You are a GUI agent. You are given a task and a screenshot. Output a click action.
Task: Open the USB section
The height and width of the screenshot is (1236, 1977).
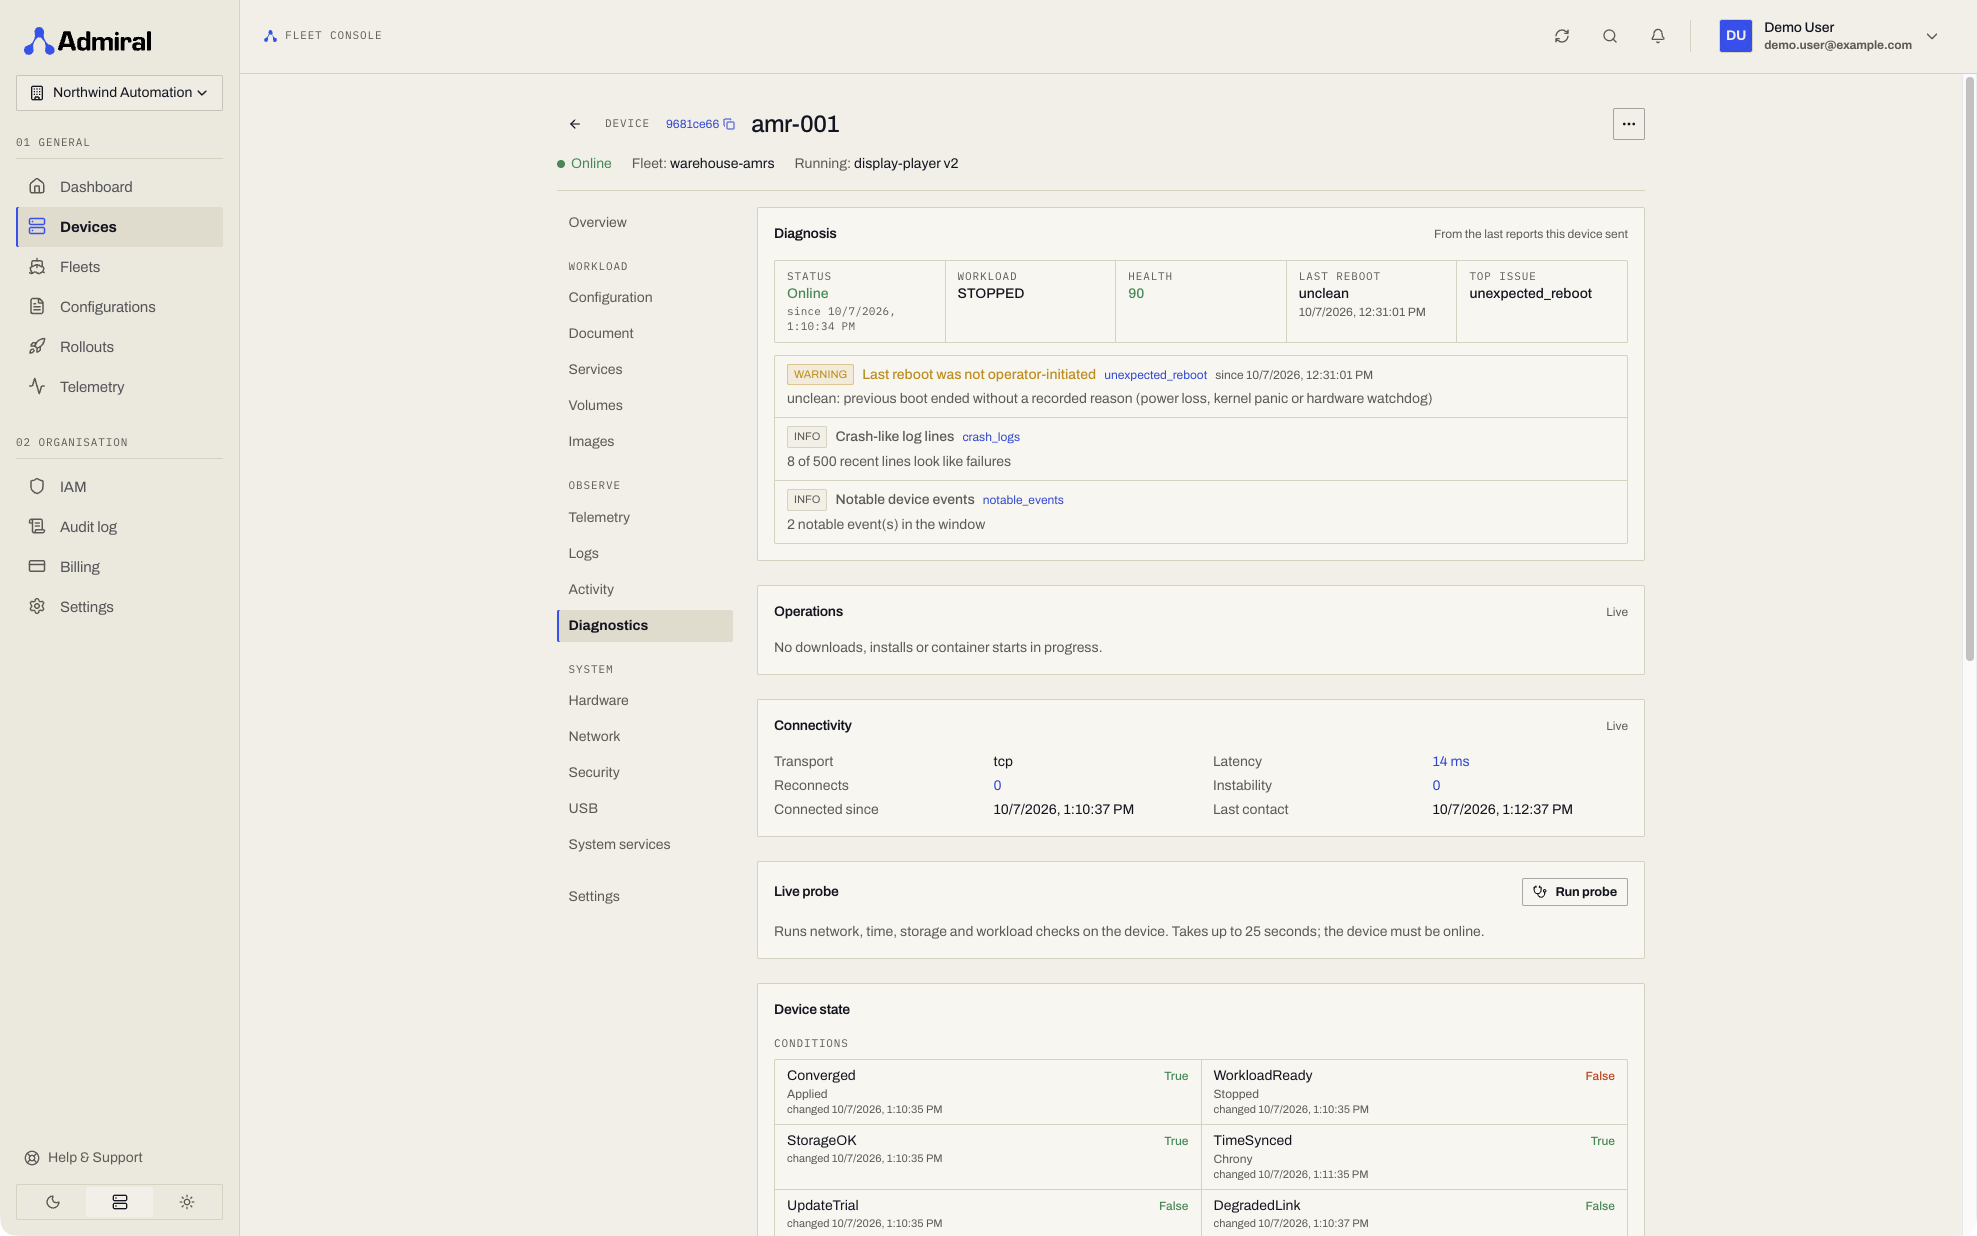point(644,808)
